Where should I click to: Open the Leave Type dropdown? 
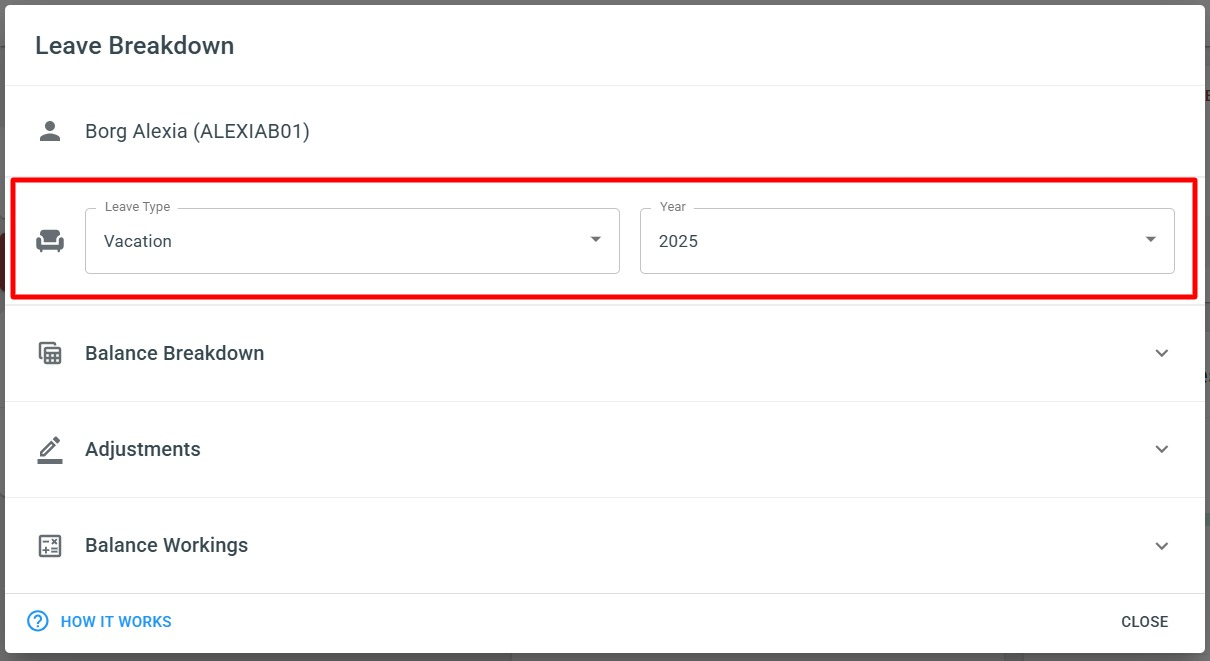coord(340,241)
